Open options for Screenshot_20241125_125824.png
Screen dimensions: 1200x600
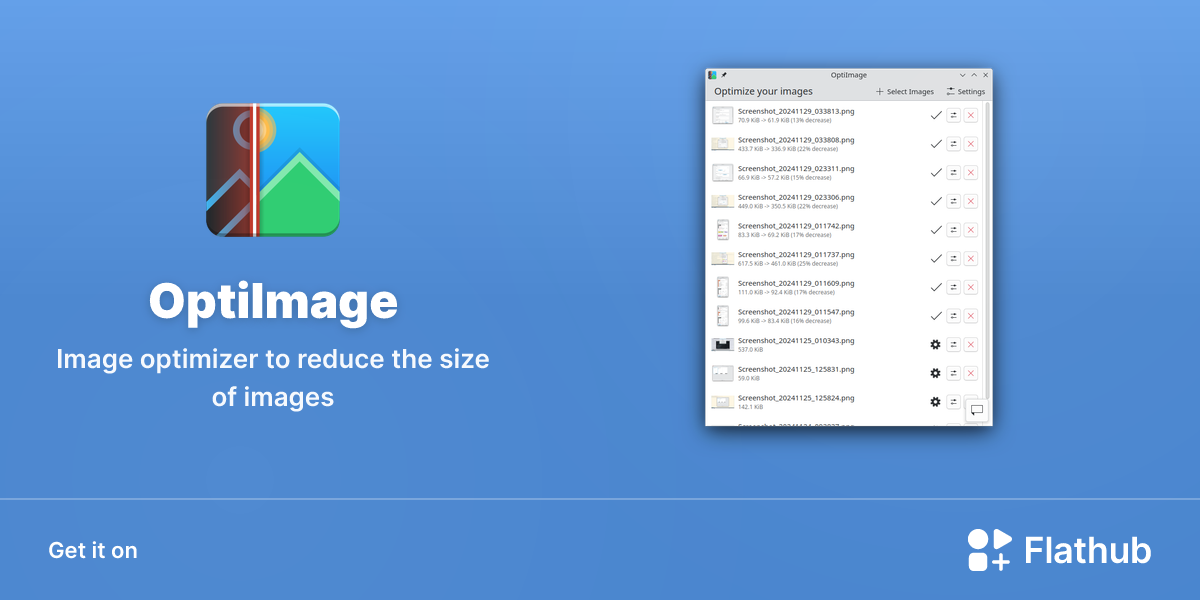click(x=953, y=401)
